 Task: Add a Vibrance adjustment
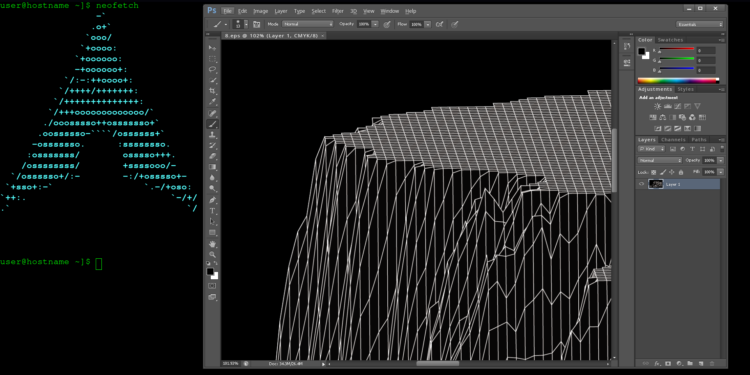[697, 106]
